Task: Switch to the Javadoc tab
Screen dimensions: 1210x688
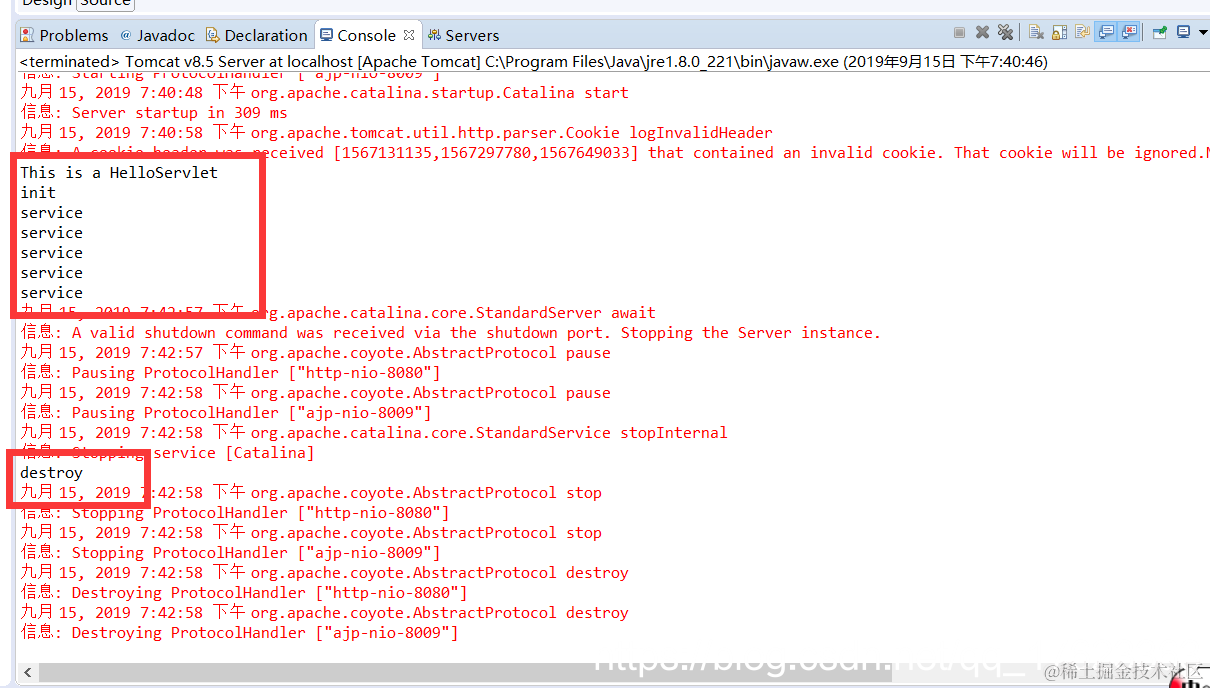Action: 158,35
